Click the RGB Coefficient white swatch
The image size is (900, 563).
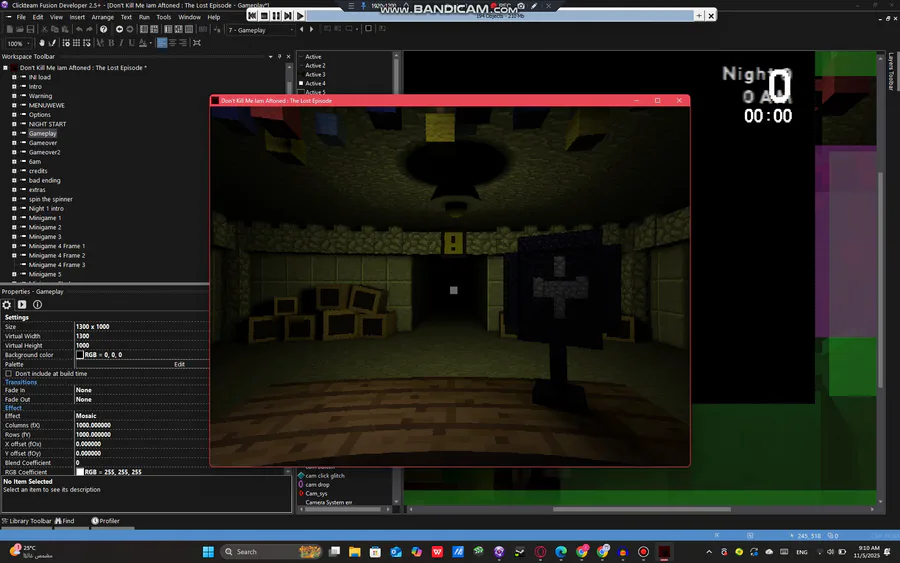click(x=80, y=472)
